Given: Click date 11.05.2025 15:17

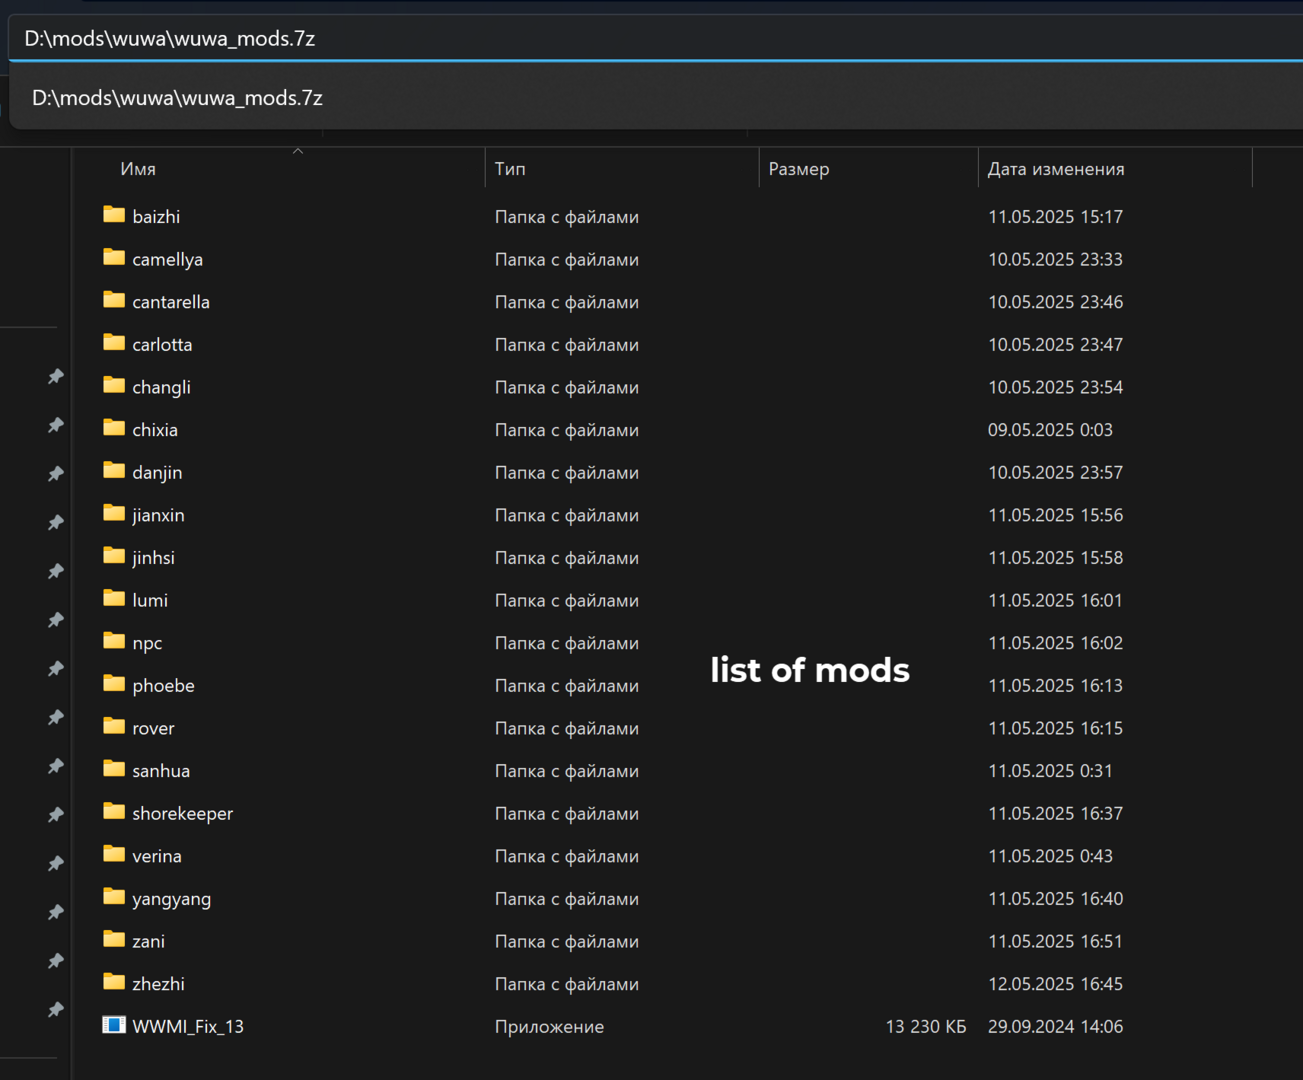Looking at the screenshot, I should (x=1056, y=217).
